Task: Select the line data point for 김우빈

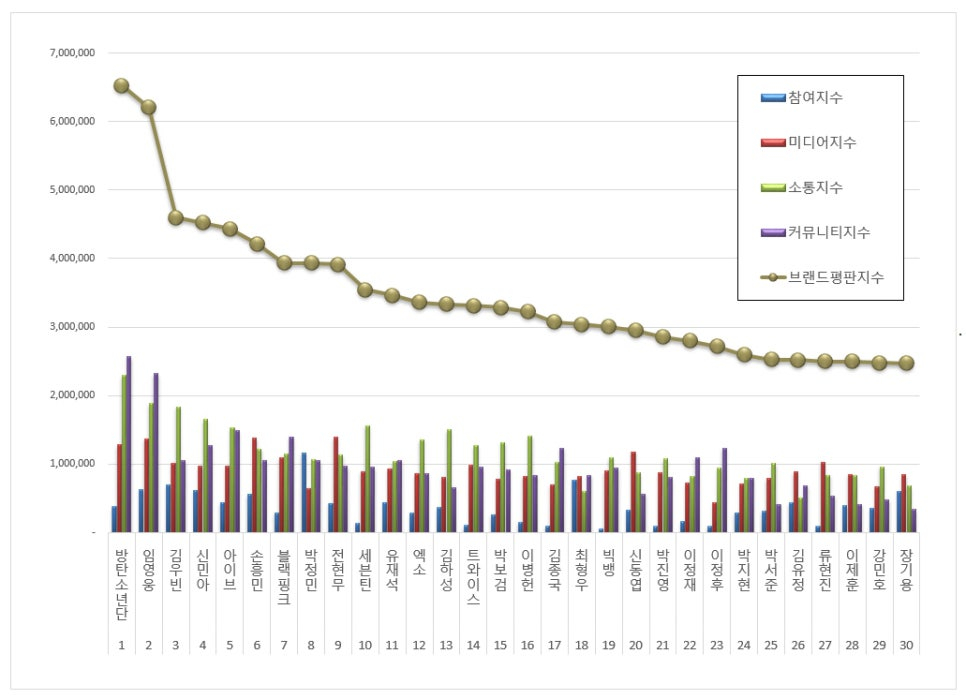Action: [x=176, y=217]
